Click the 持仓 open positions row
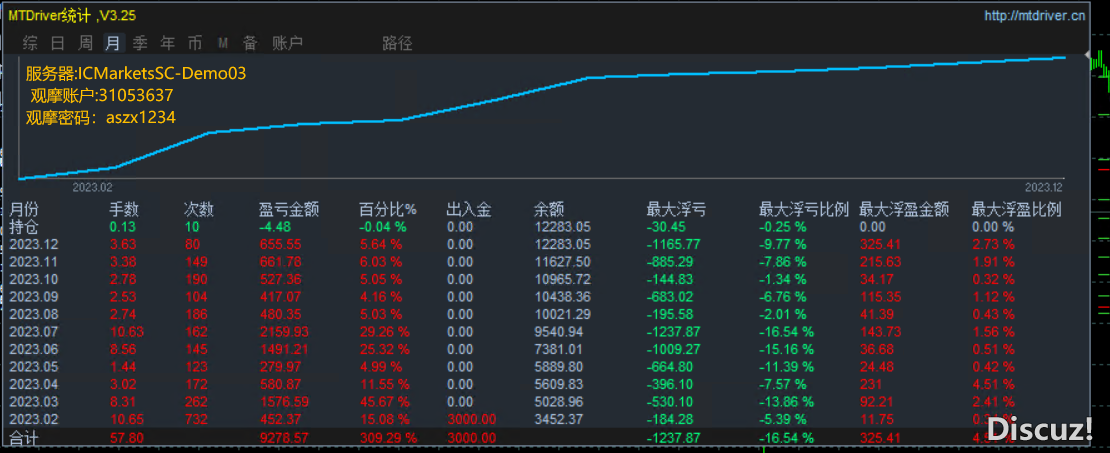The height and width of the screenshot is (453, 1110). (x=24, y=227)
